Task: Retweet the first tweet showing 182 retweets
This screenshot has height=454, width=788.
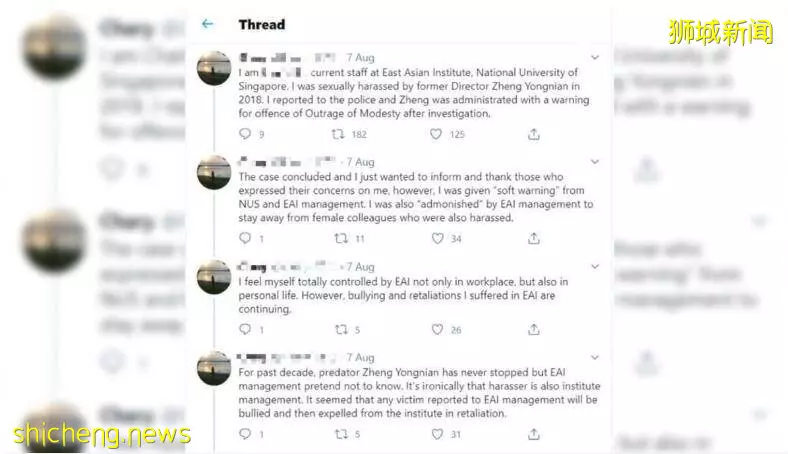Action: click(338, 134)
